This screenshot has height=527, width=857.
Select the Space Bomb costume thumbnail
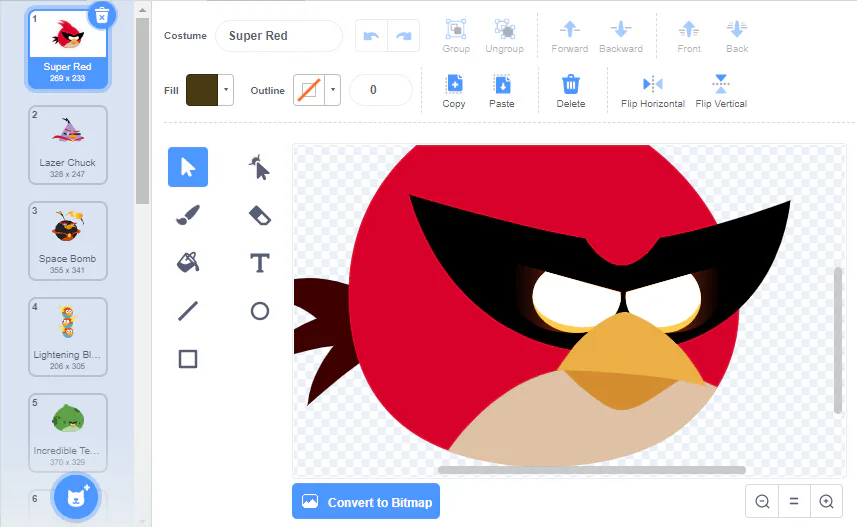click(x=68, y=241)
